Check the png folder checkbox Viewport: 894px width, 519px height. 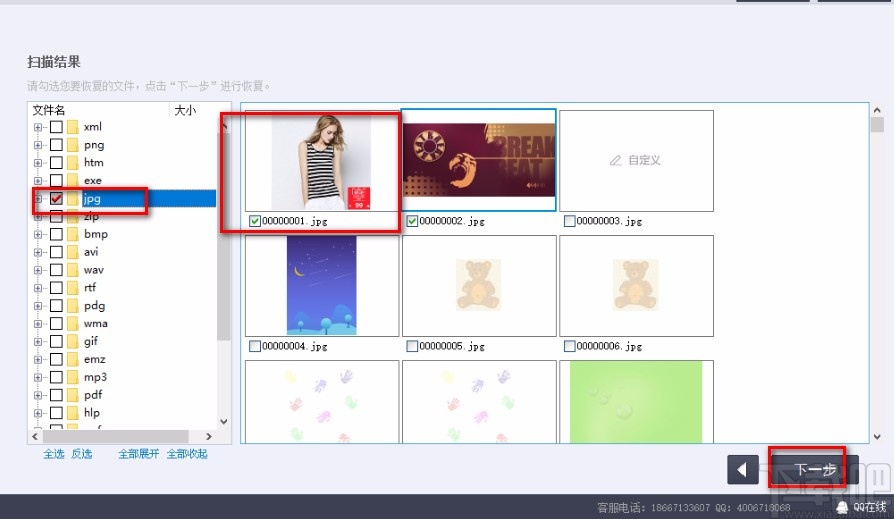pyautogui.click(x=56, y=145)
